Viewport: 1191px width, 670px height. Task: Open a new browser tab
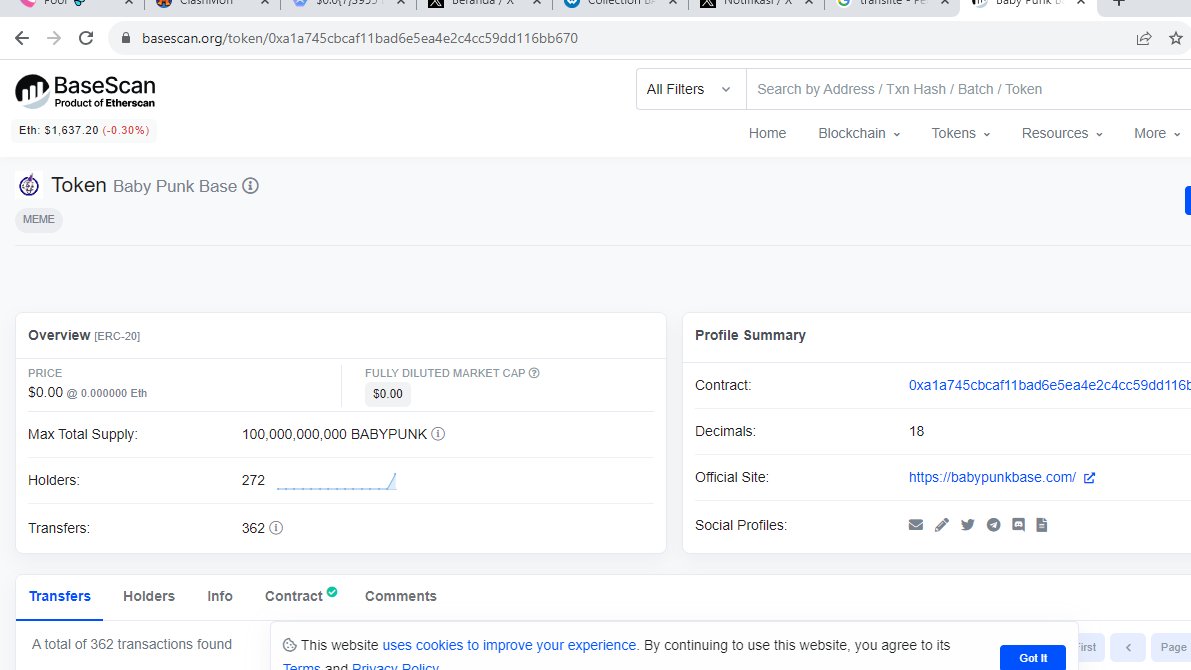(x=1118, y=2)
